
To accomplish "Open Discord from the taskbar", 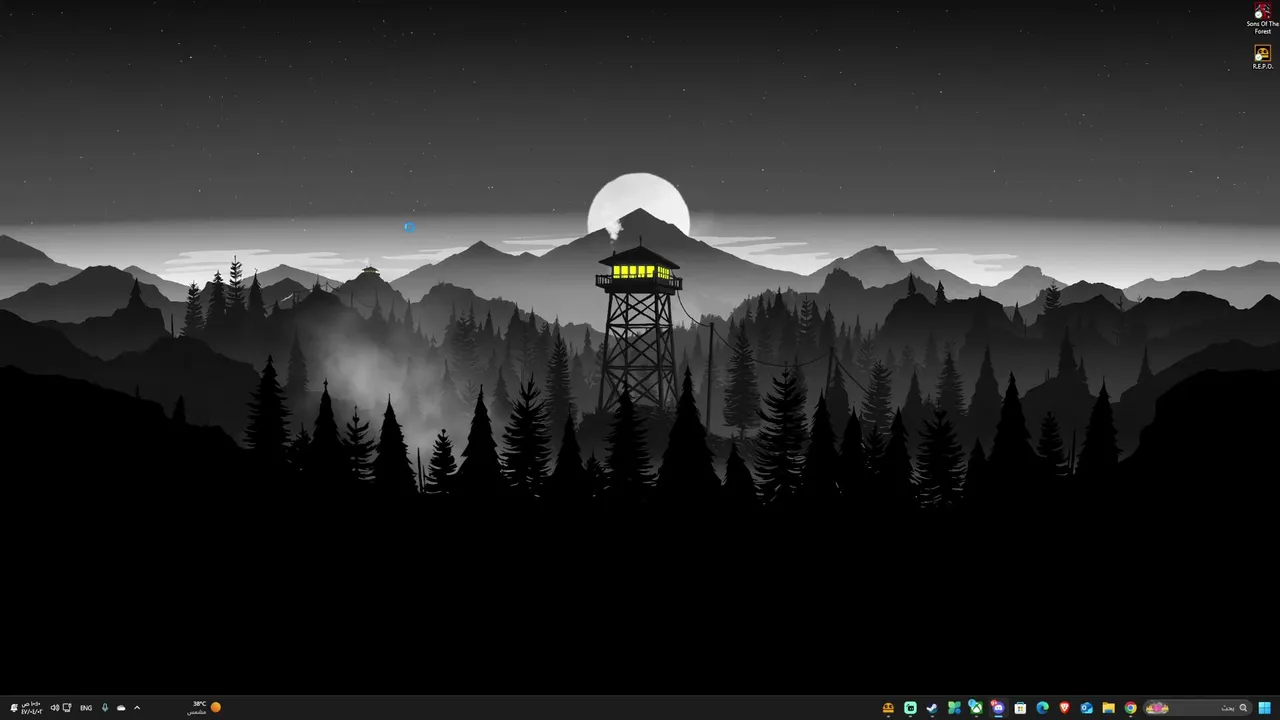I will (x=998, y=708).
